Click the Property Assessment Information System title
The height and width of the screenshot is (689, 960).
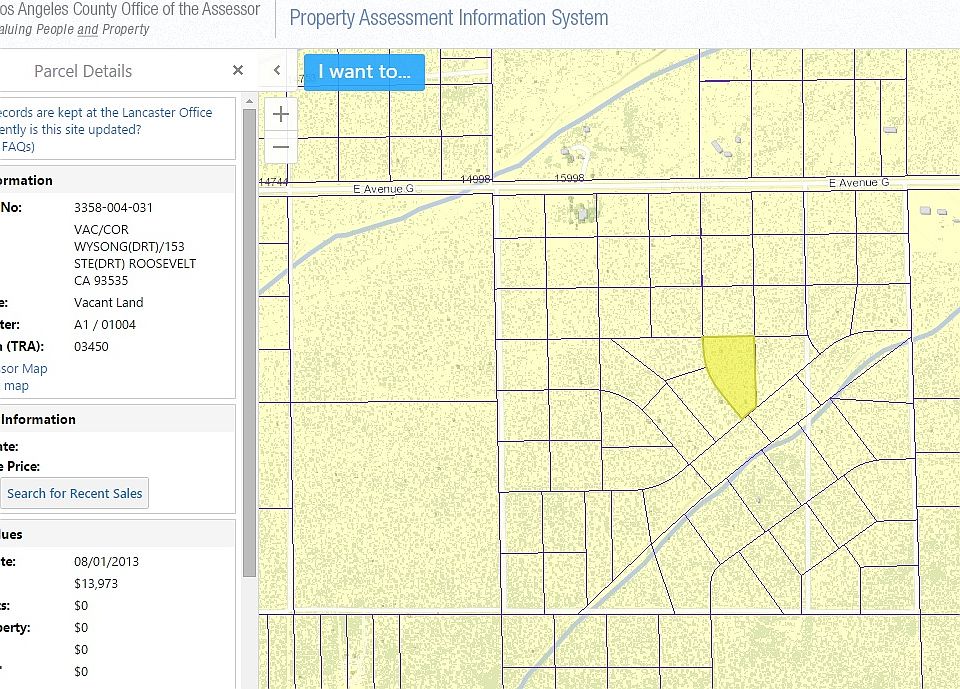click(x=449, y=18)
